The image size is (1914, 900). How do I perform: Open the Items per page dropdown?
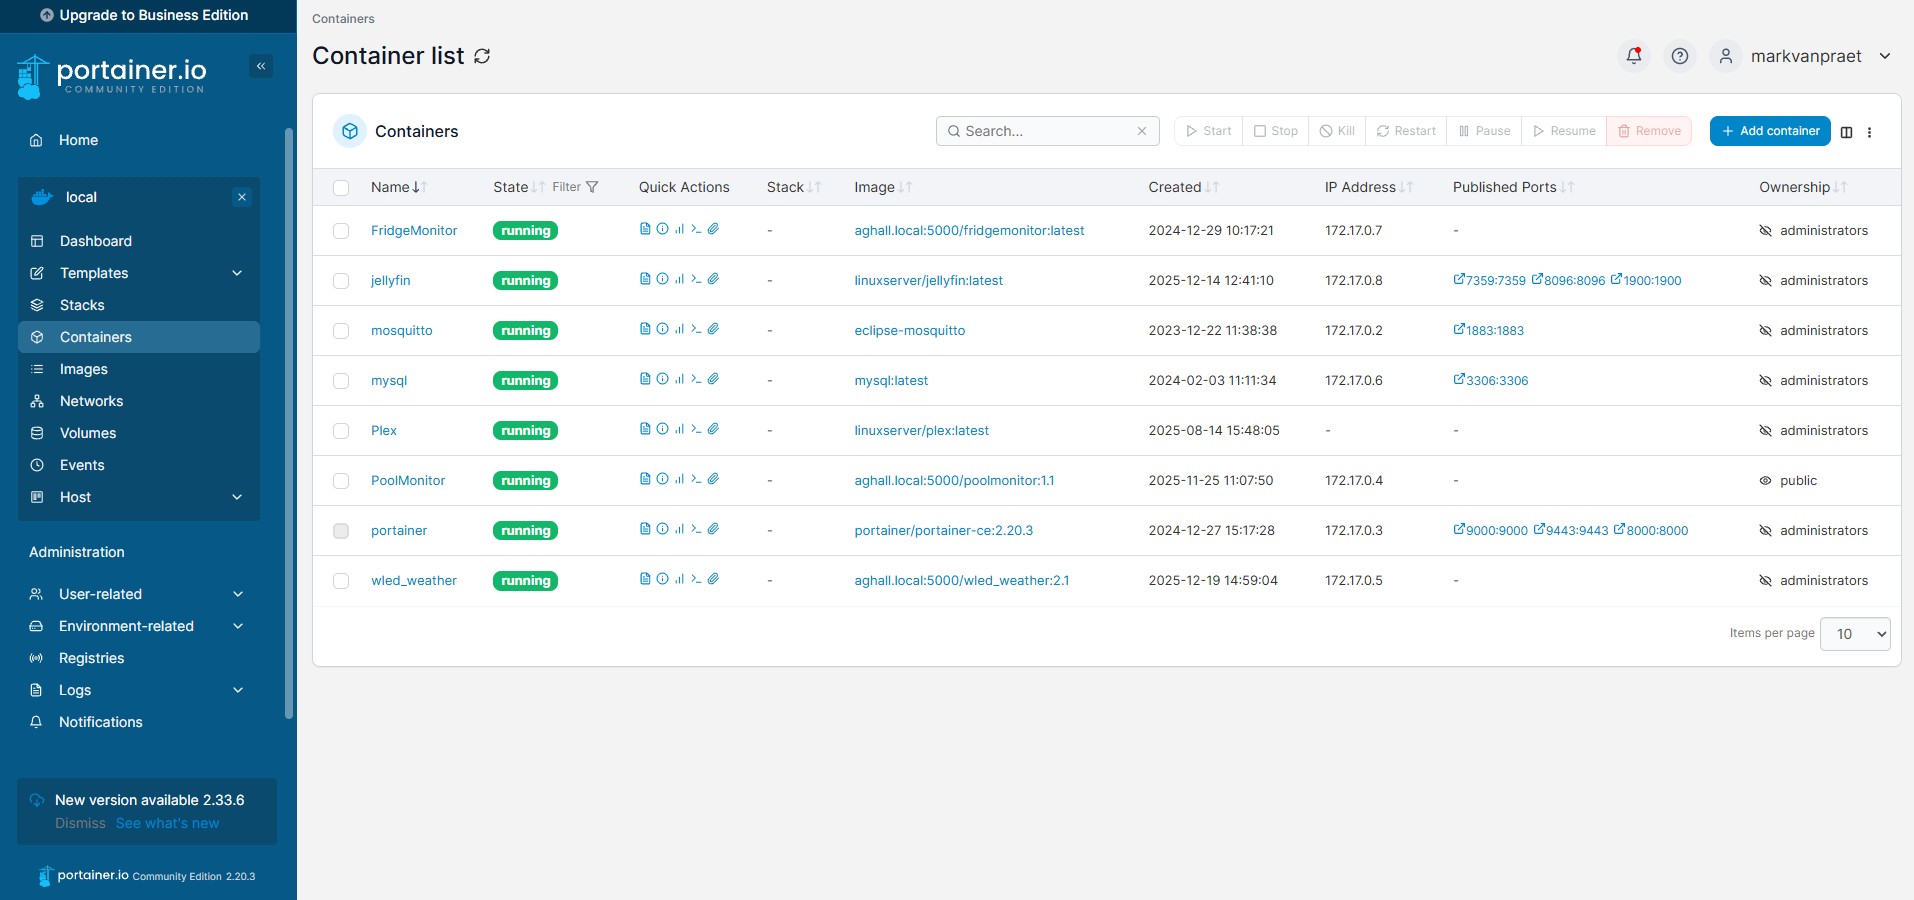1855,634
